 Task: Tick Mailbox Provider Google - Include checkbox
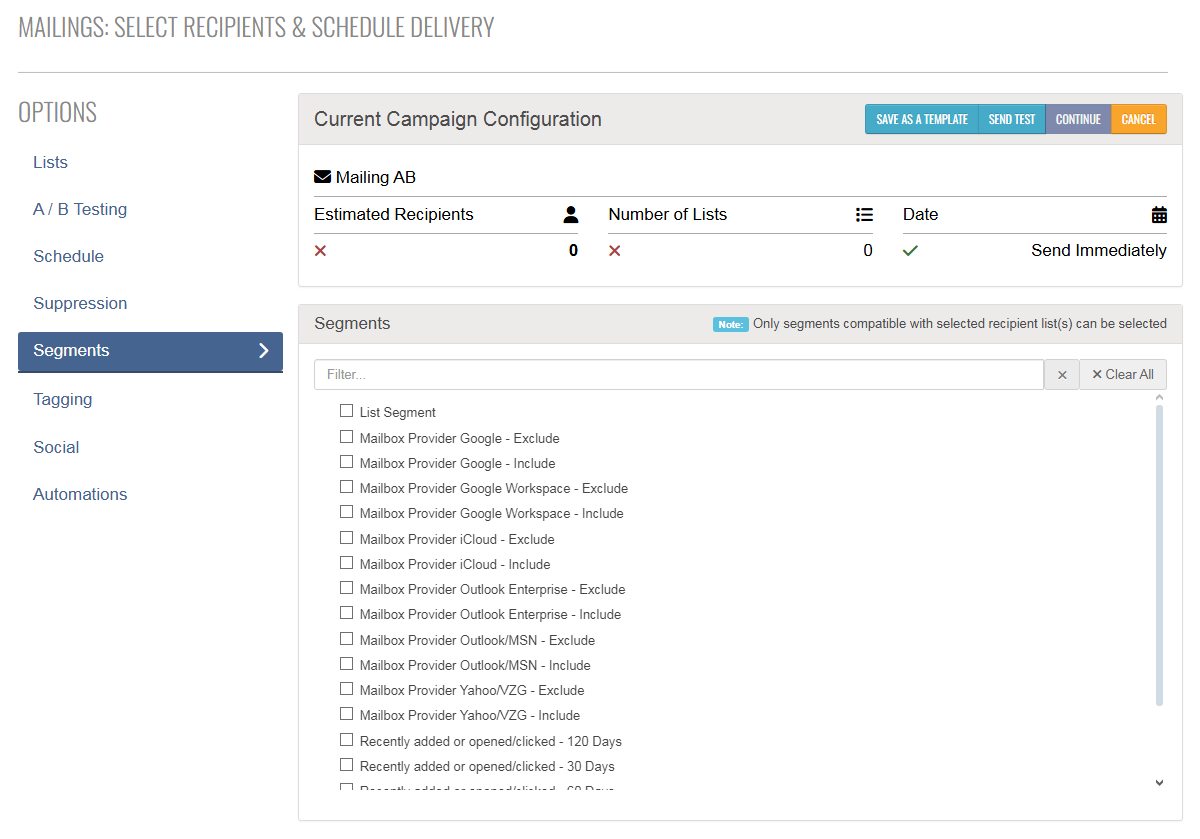point(346,462)
